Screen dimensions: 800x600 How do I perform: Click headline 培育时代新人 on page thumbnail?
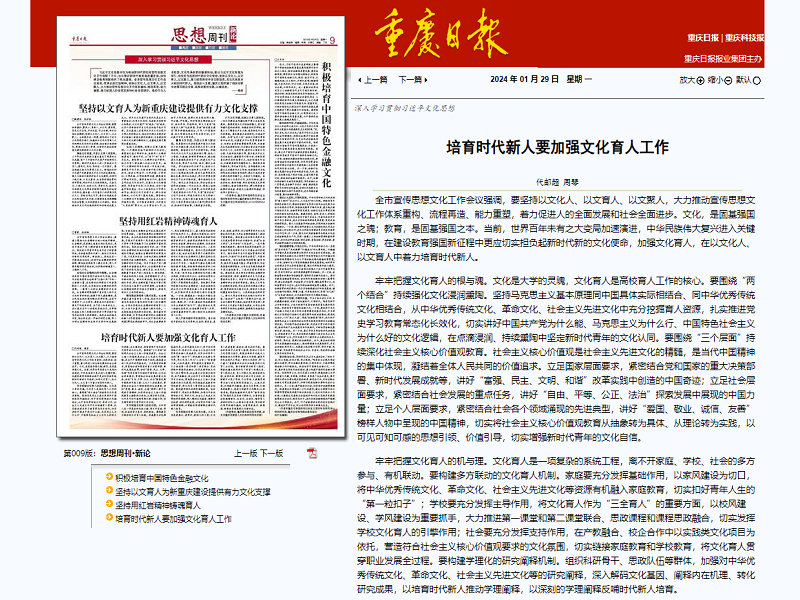168,337
